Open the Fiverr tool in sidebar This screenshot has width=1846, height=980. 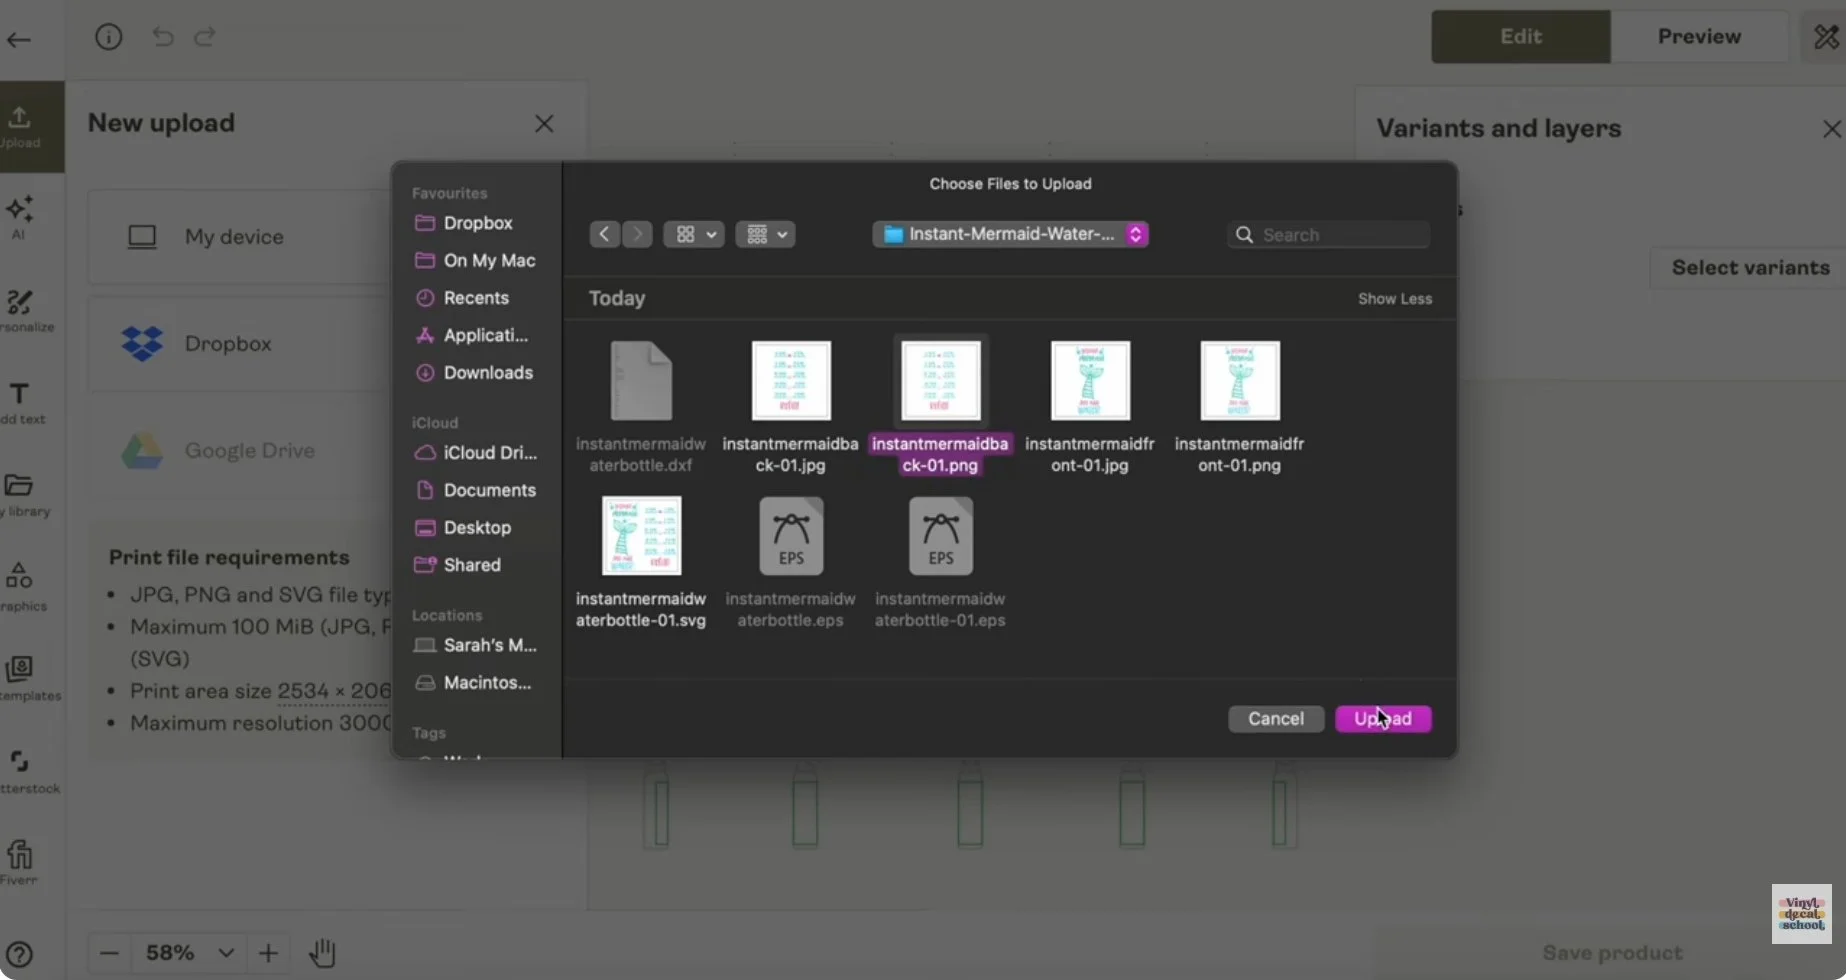point(20,862)
